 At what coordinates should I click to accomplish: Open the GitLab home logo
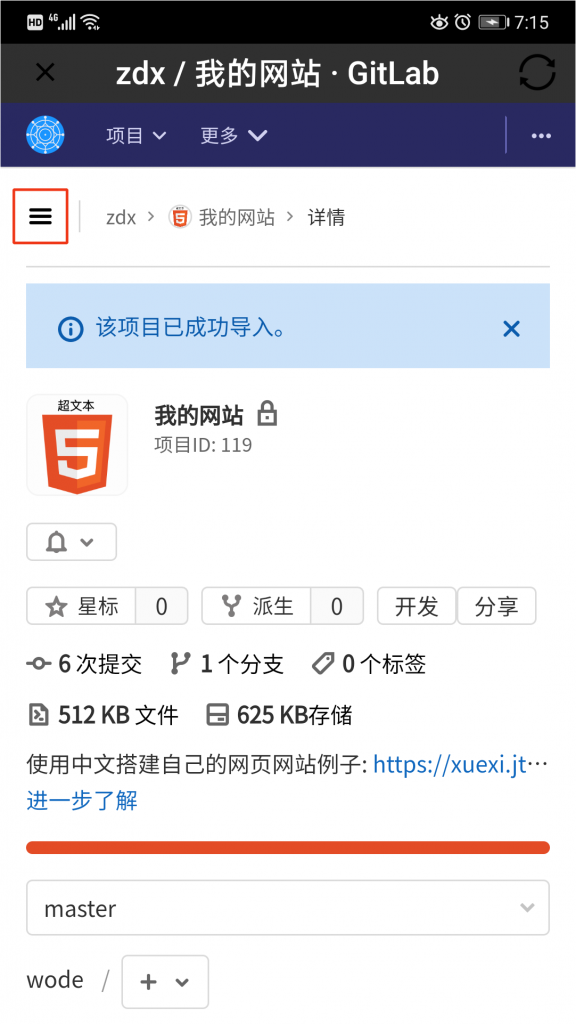pyautogui.click(x=45, y=135)
